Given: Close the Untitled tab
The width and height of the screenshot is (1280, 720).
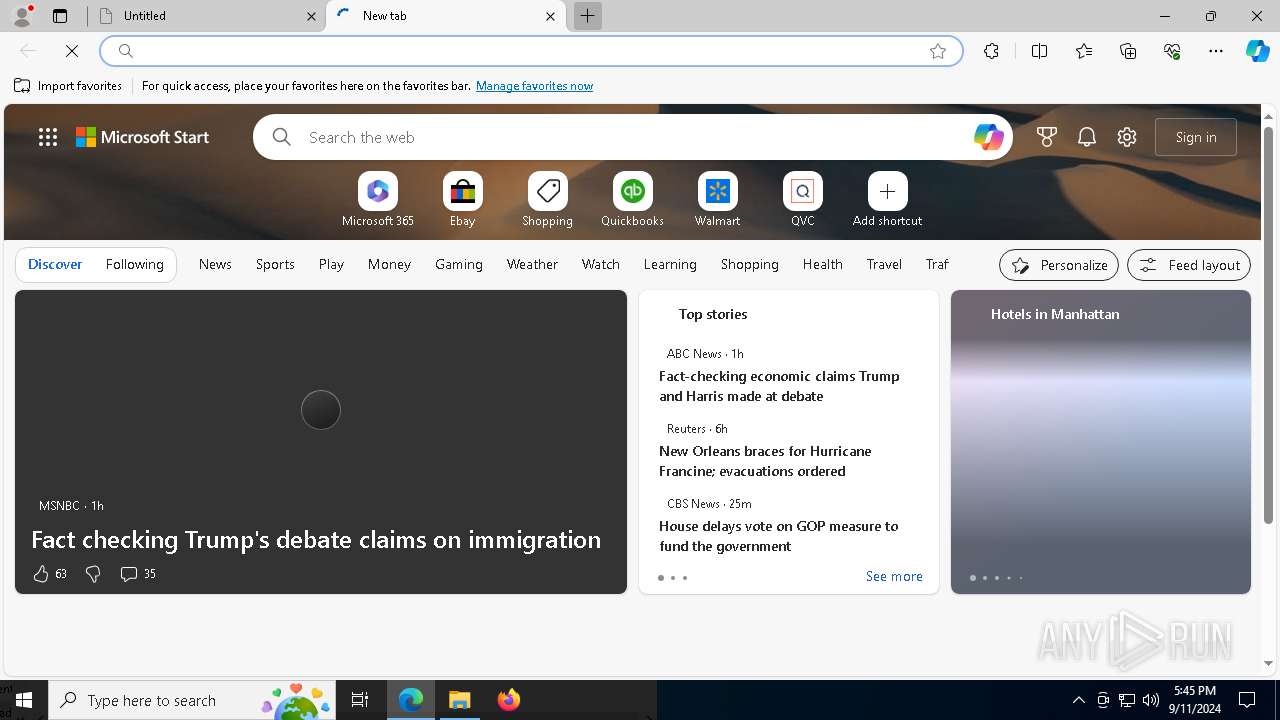Looking at the screenshot, I should pyautogui.click(x=311, y=16).
